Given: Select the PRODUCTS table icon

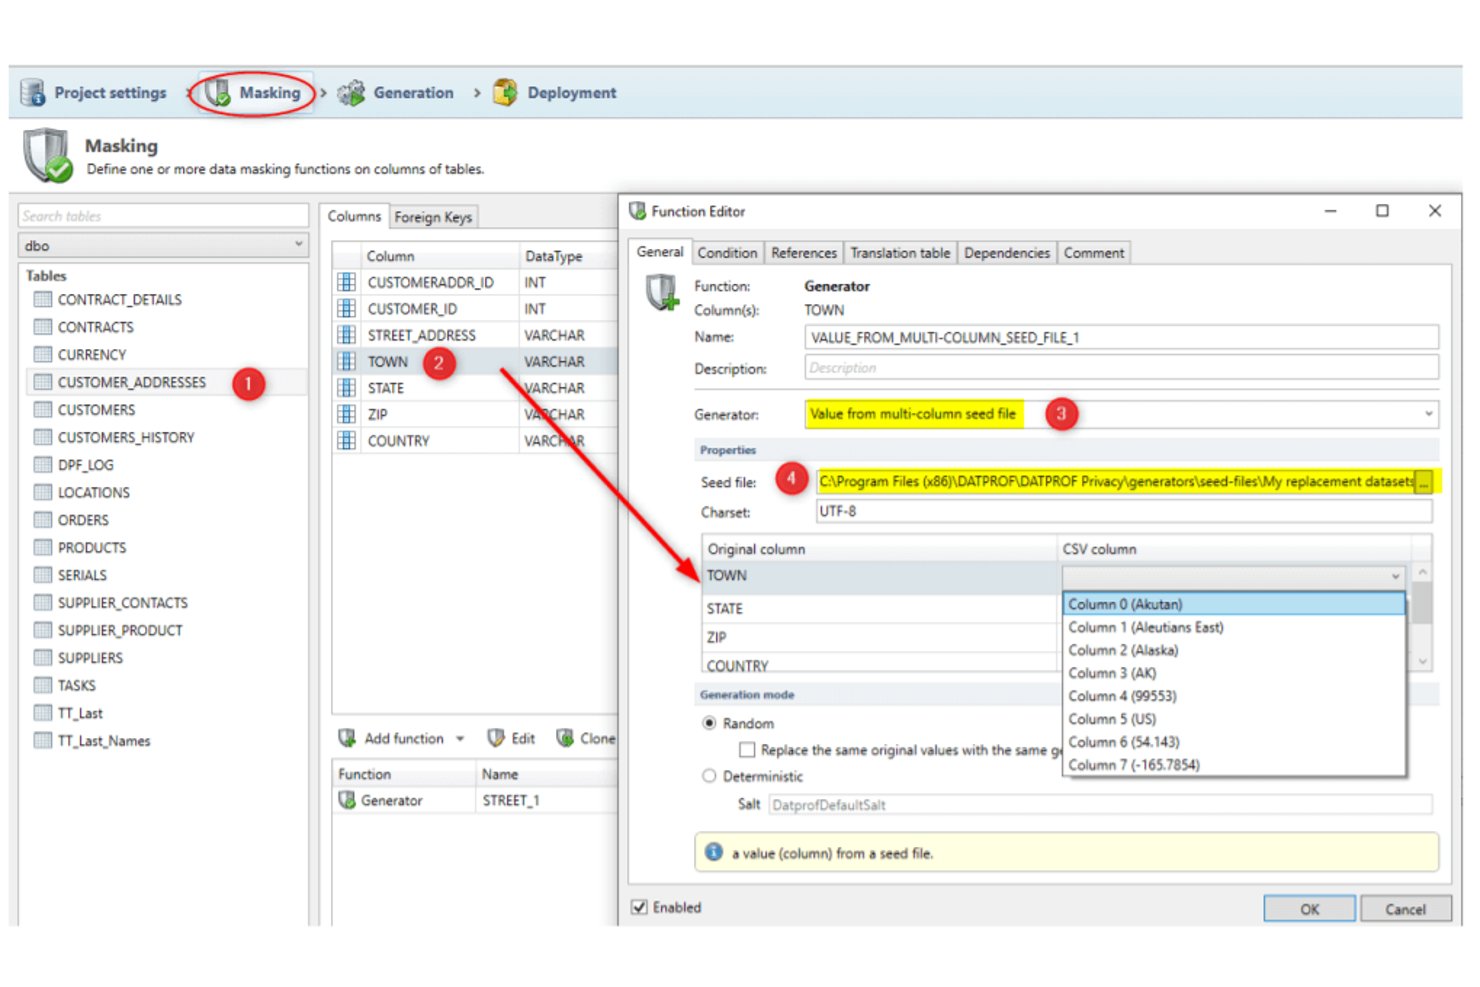Looking at the screenshot, I should (43, 547).
